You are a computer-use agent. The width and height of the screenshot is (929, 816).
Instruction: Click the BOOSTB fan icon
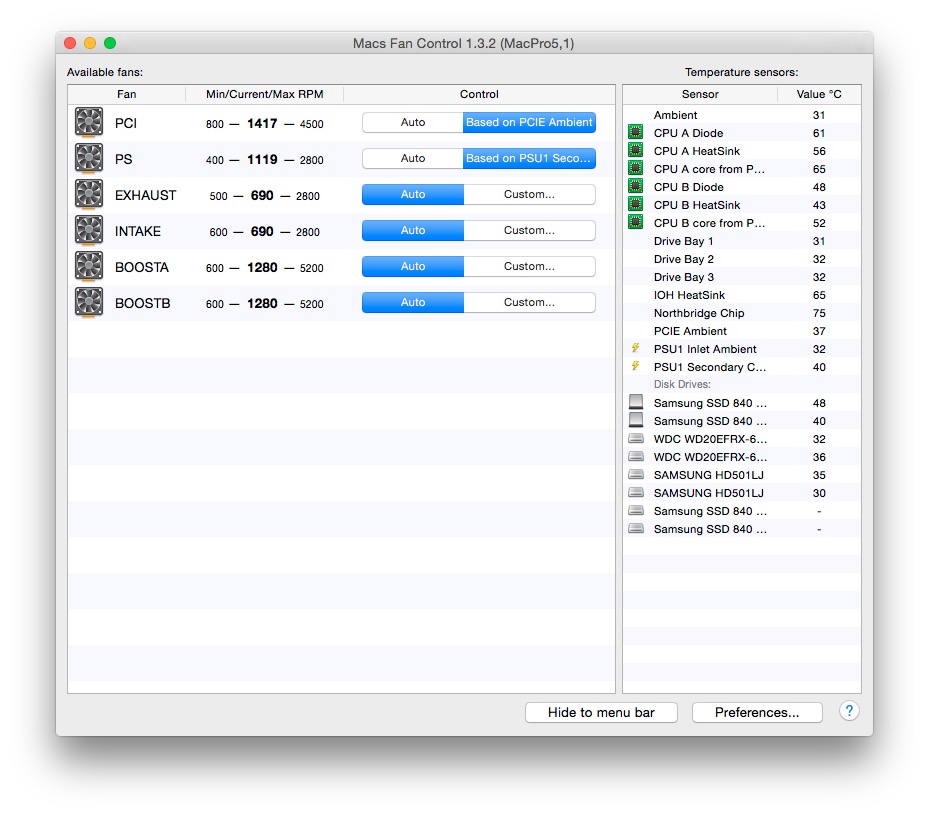tap(89, 303)
